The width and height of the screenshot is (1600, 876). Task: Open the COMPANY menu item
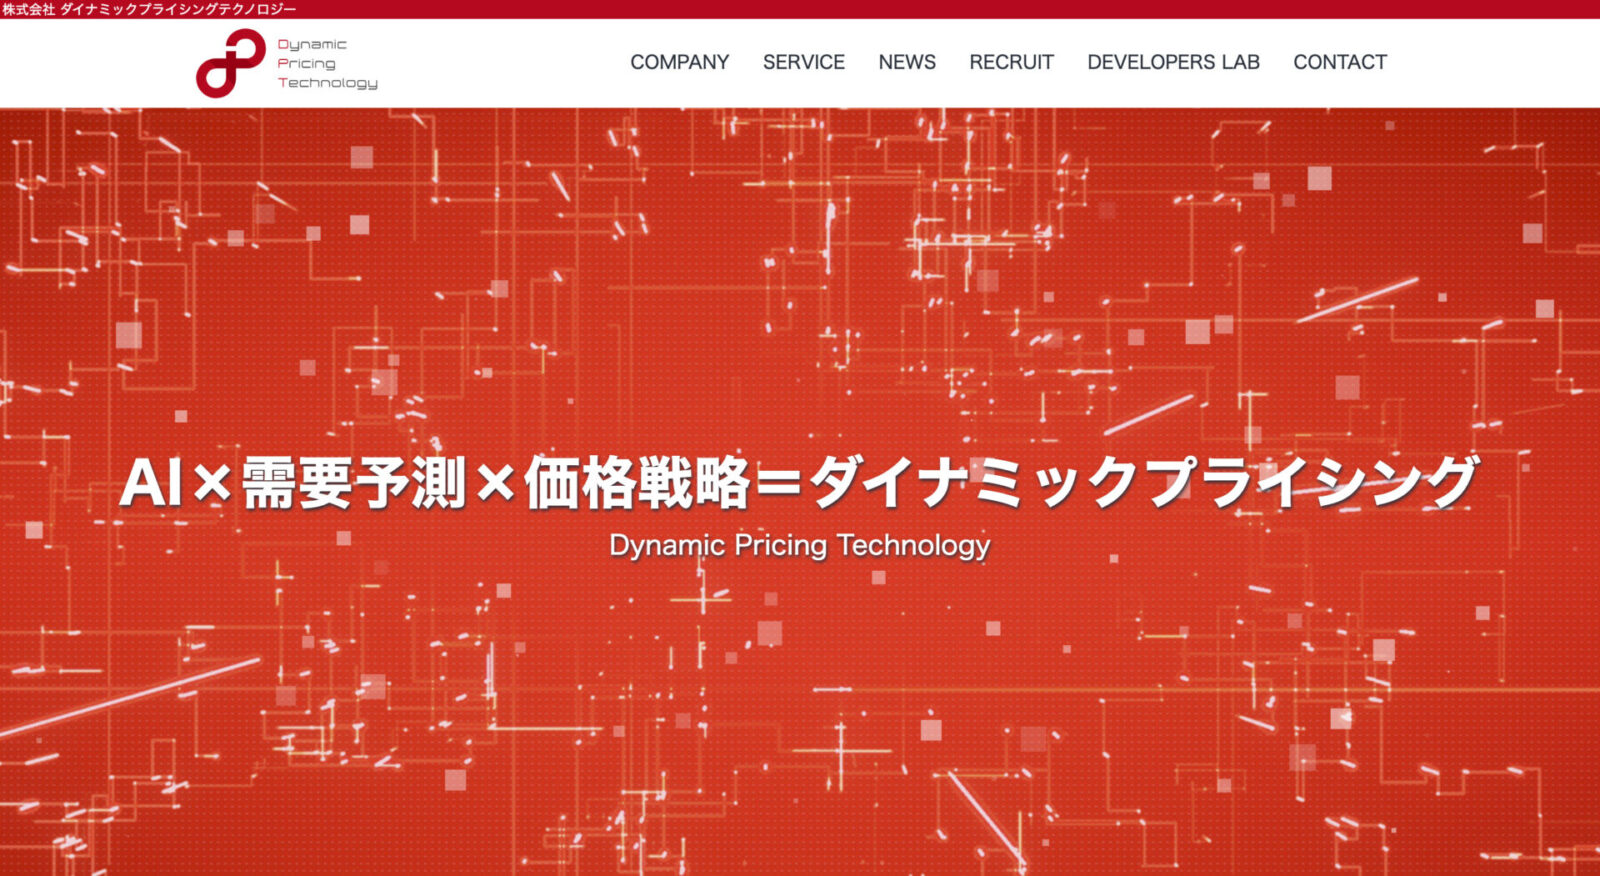point(680,62)
